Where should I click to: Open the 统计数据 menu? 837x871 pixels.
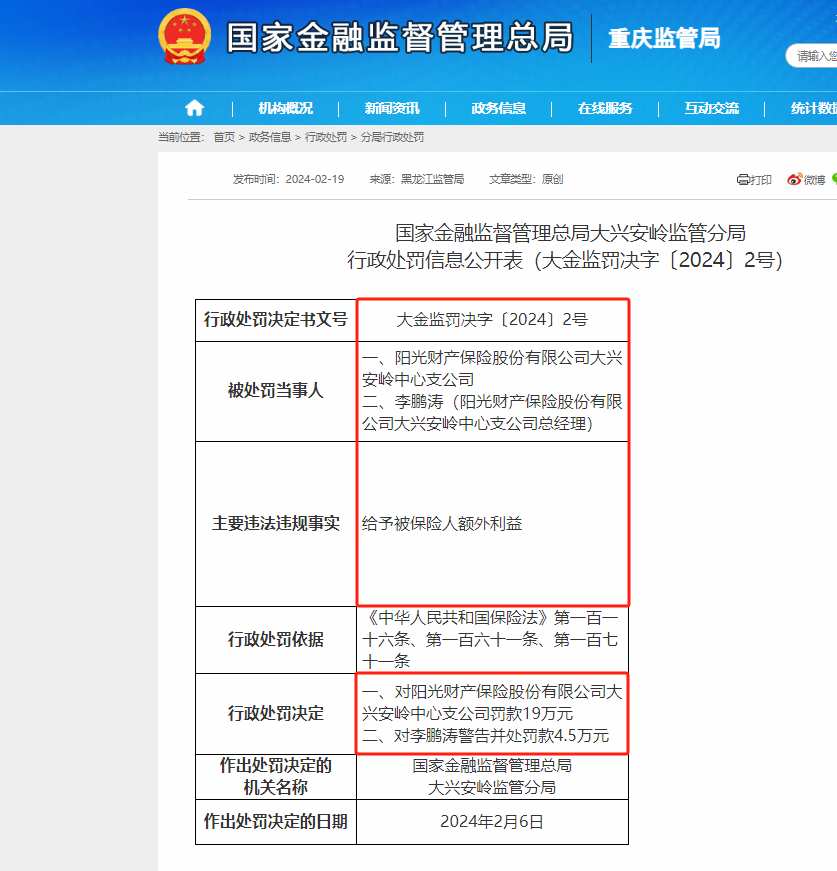coord(814,108)
